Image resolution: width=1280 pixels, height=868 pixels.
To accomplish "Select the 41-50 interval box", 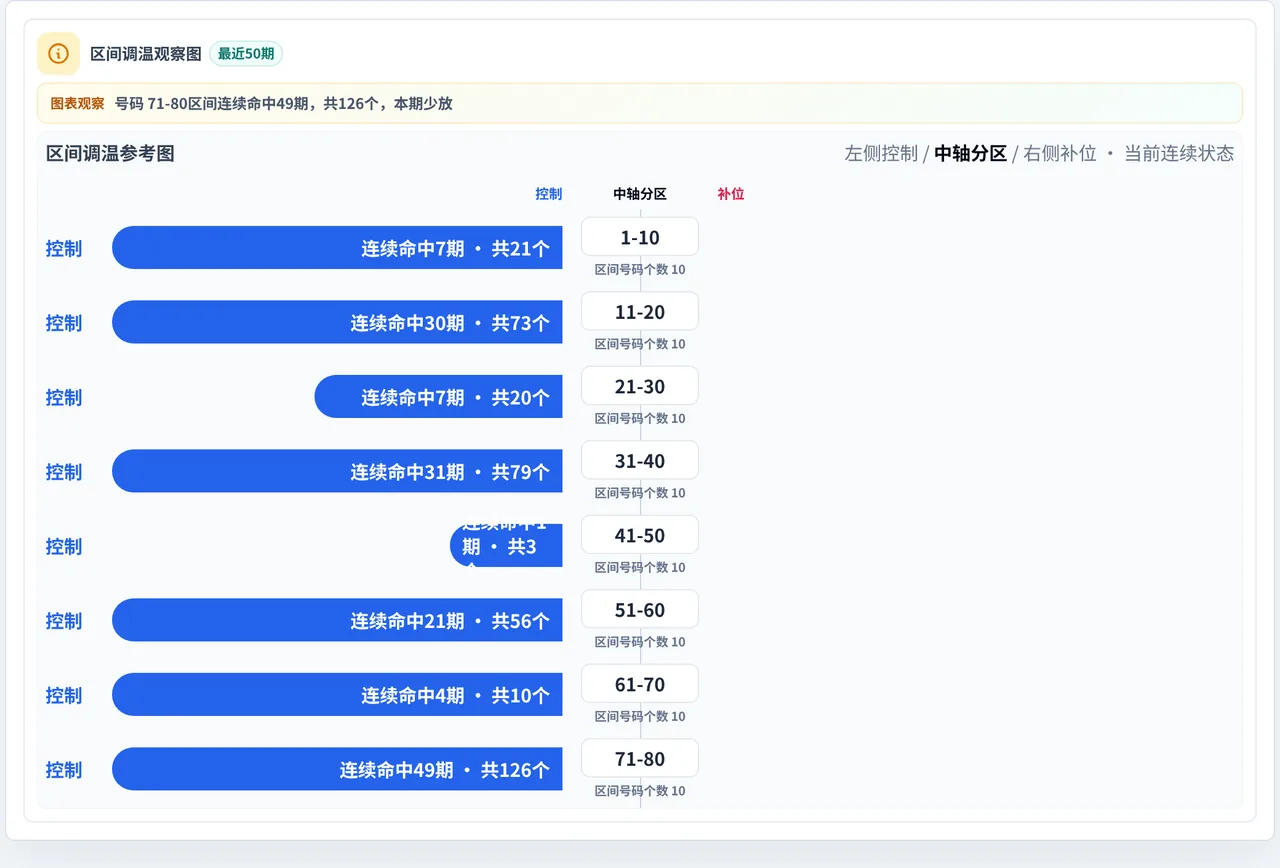I will click(x=640, y=535).
